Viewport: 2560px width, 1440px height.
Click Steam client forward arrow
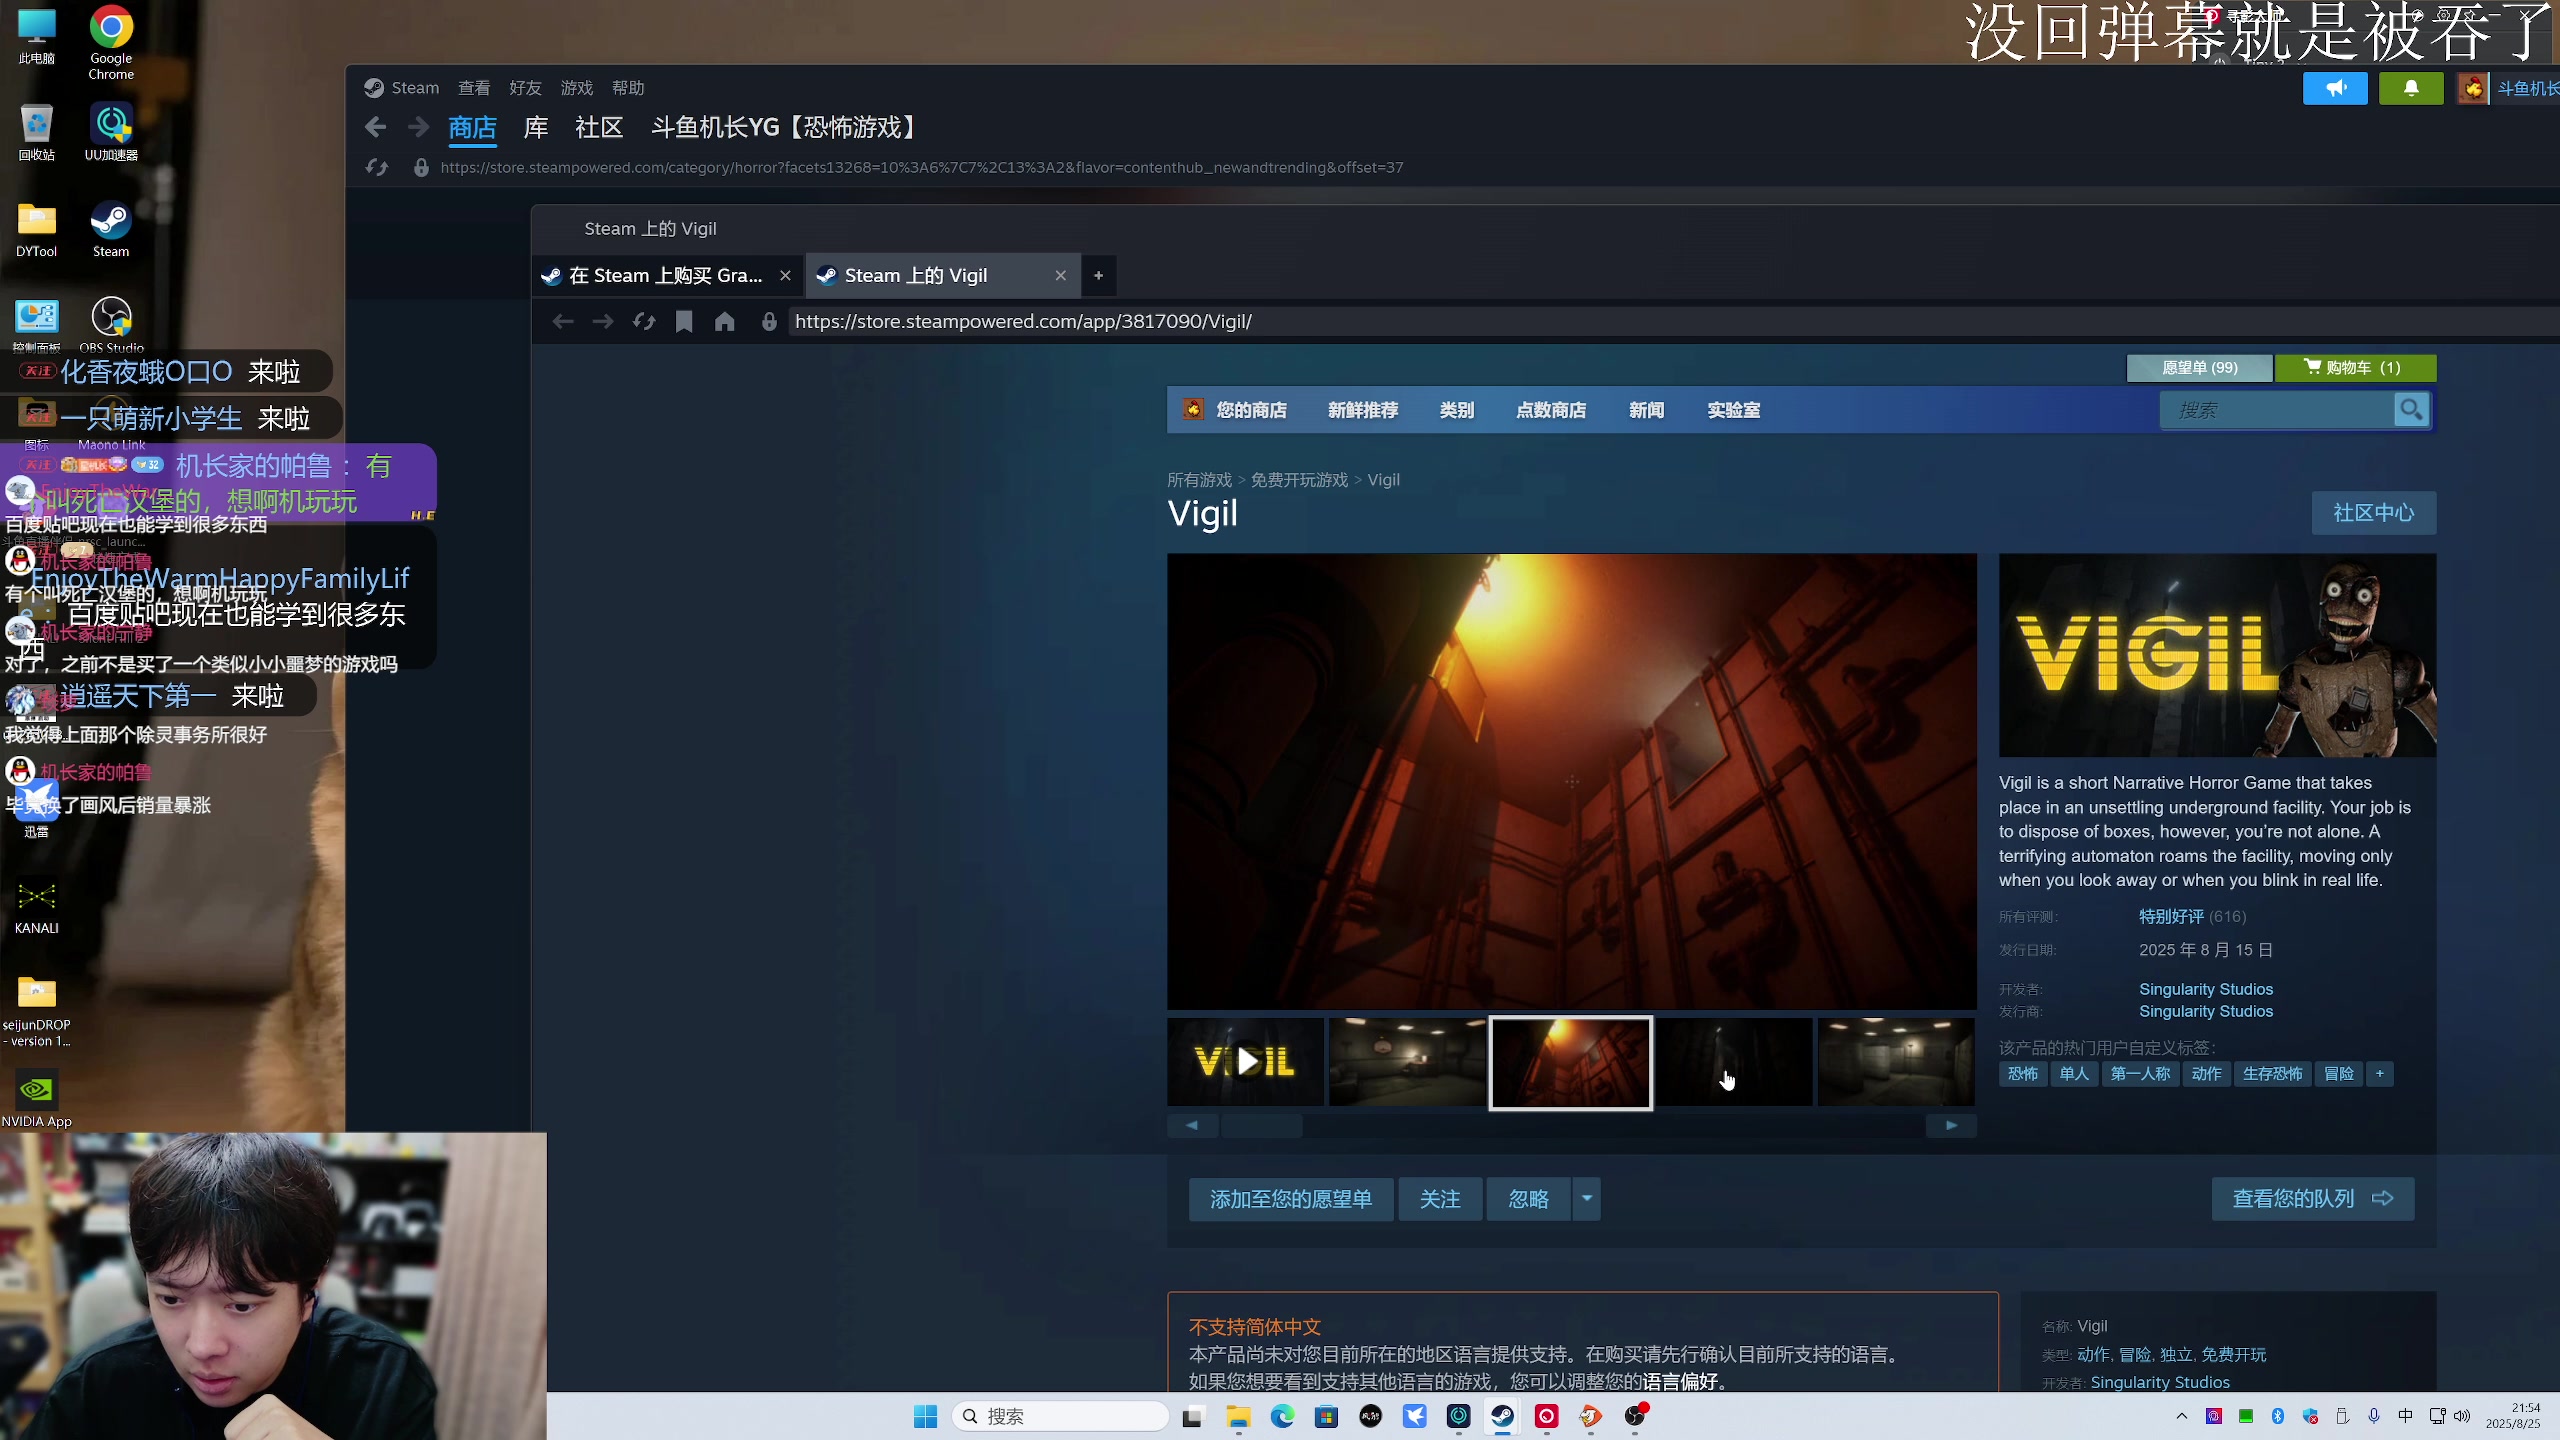point(418,127)
